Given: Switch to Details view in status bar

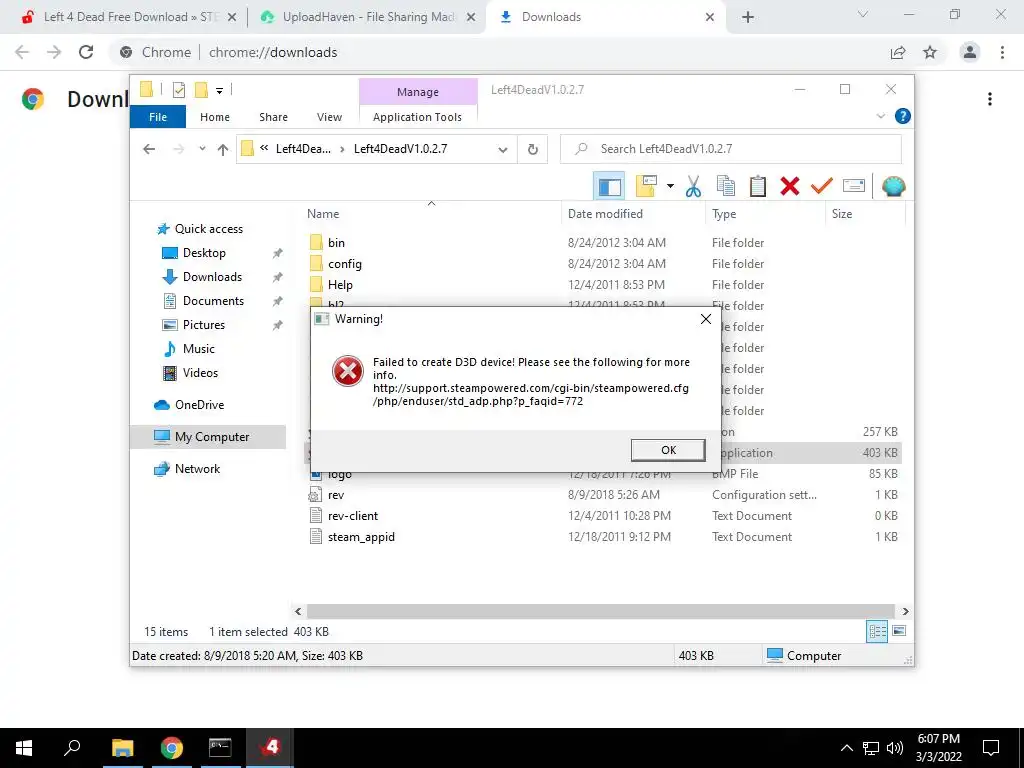Looking at the screenshot, I should (x=877, y=631).
